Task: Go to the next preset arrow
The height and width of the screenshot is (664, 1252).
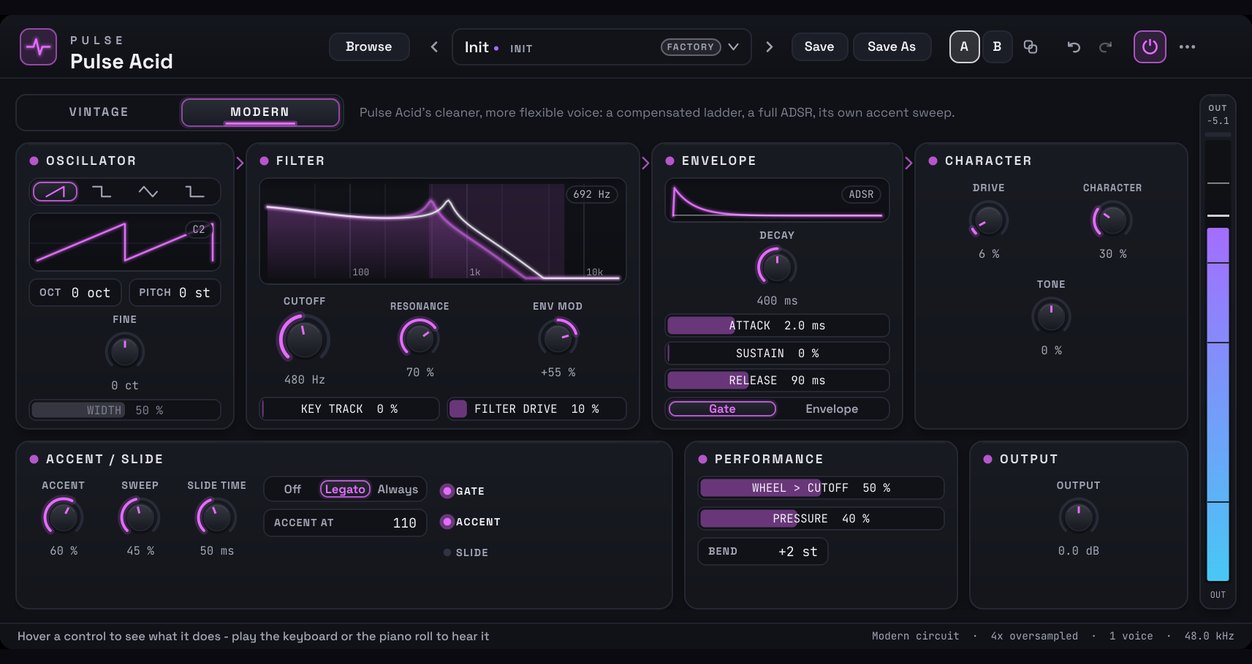Action: [x=769, y=47]
